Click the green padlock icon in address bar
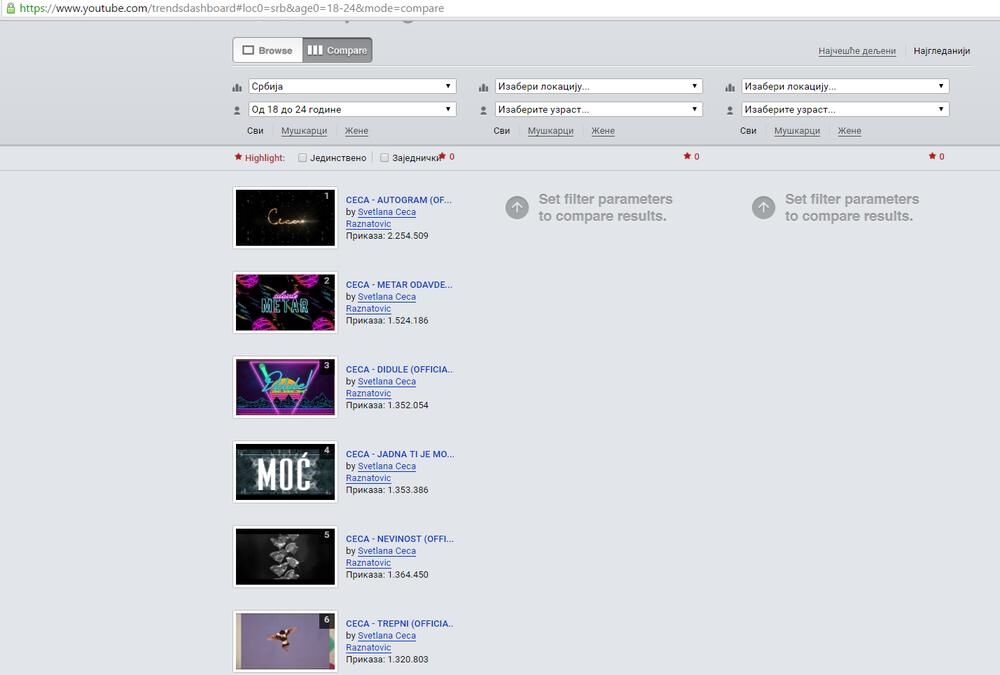 click(9, 8)
